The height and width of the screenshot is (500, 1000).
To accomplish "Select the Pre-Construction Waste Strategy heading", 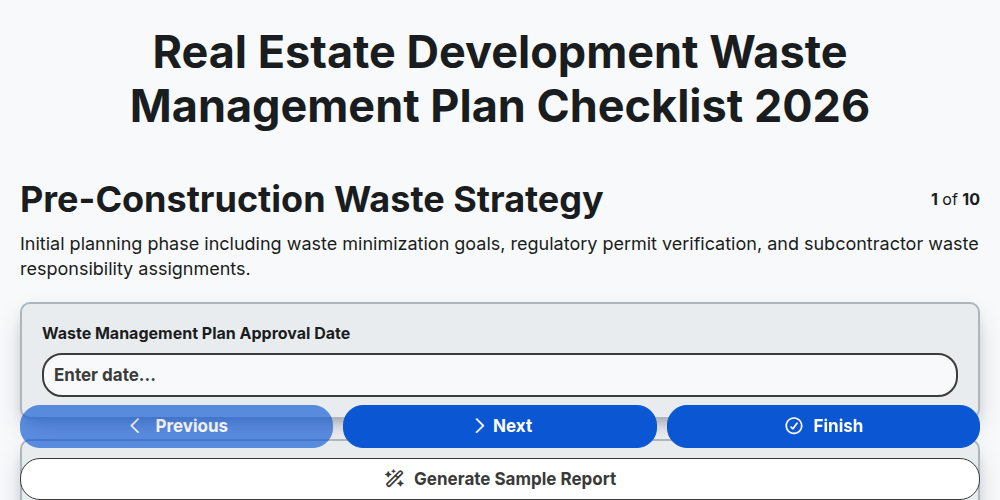I will (312, 200).
